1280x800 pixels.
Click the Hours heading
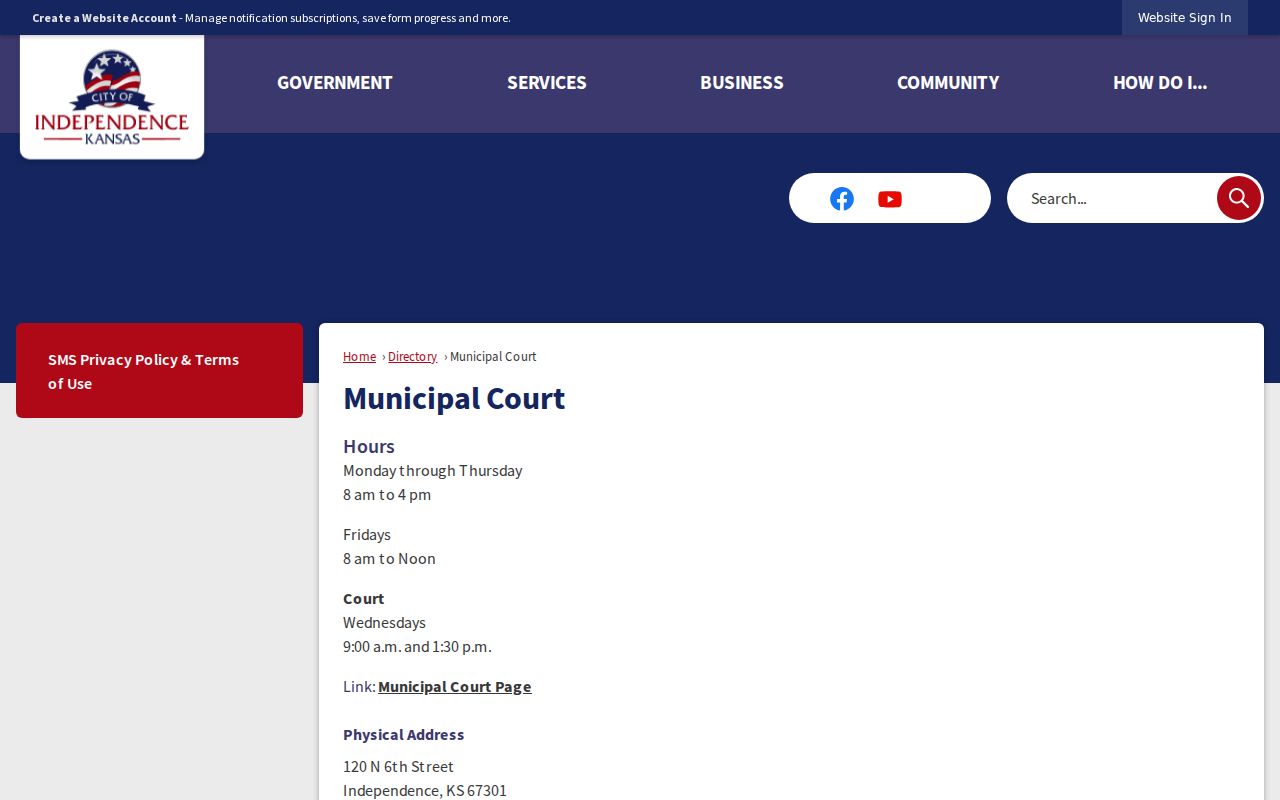coord(369,446)
